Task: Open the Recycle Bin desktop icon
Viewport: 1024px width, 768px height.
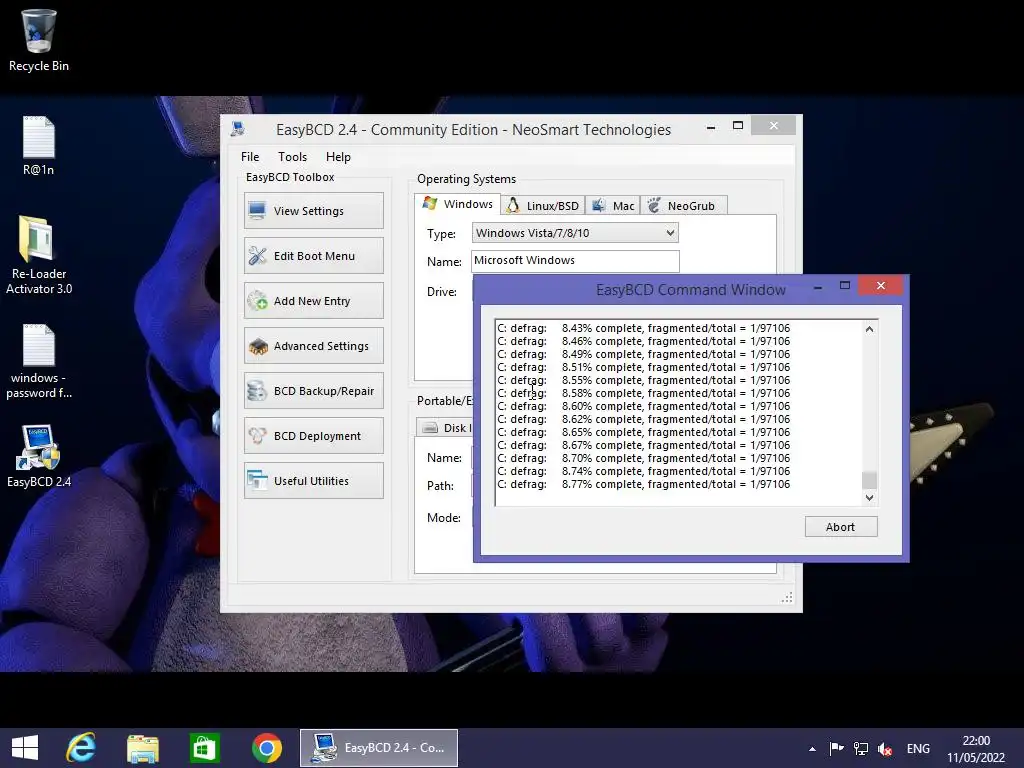Action: [39, 40]
